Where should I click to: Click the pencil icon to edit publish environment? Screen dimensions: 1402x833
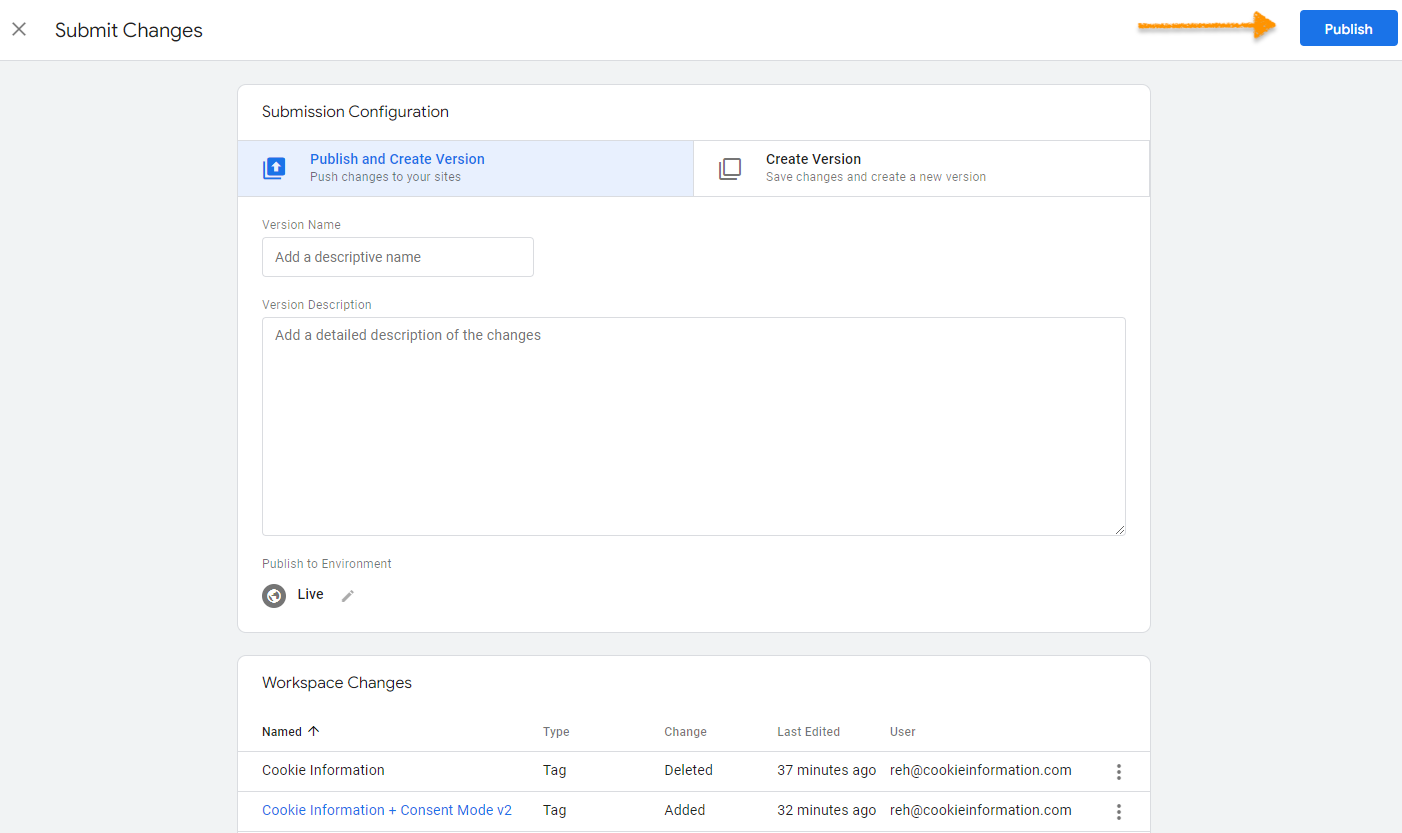pyautogui.click(x=347, y=595)
